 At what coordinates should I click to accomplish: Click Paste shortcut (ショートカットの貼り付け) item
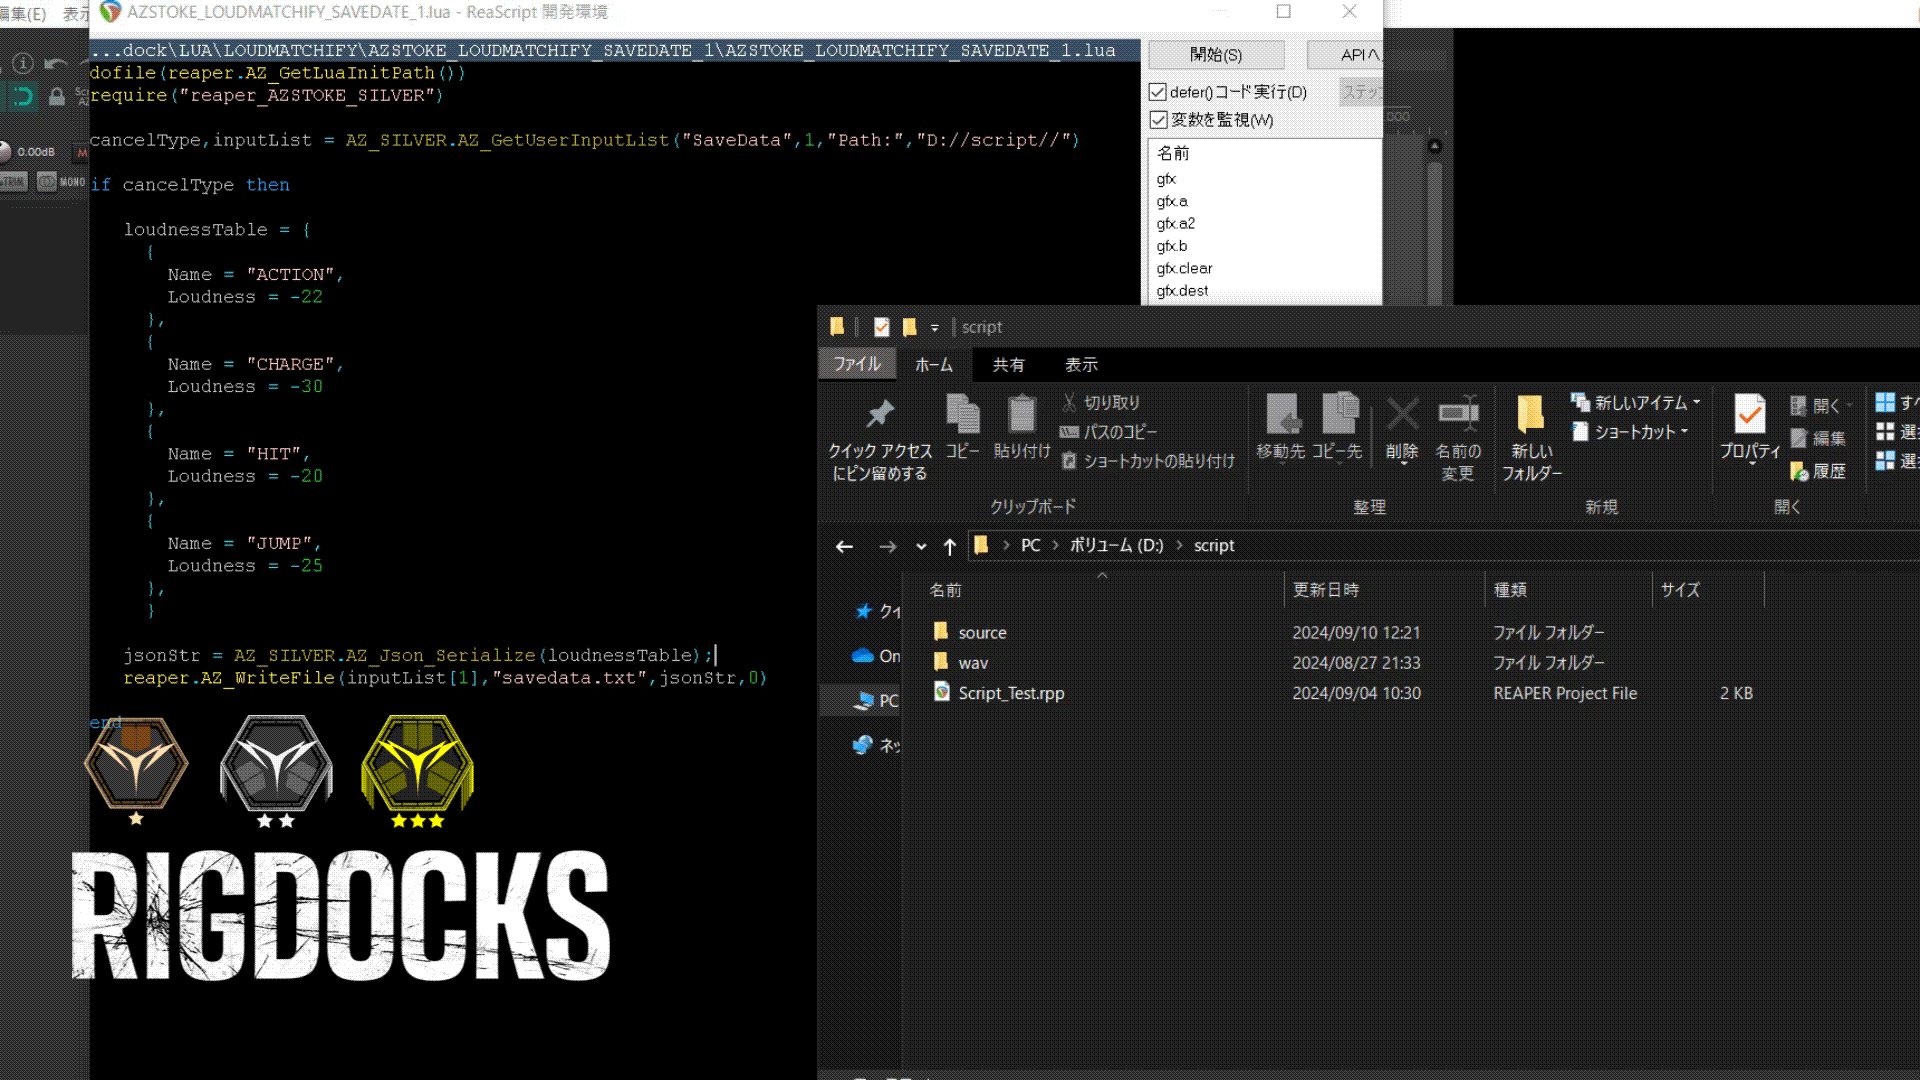tap(1148, 461)
